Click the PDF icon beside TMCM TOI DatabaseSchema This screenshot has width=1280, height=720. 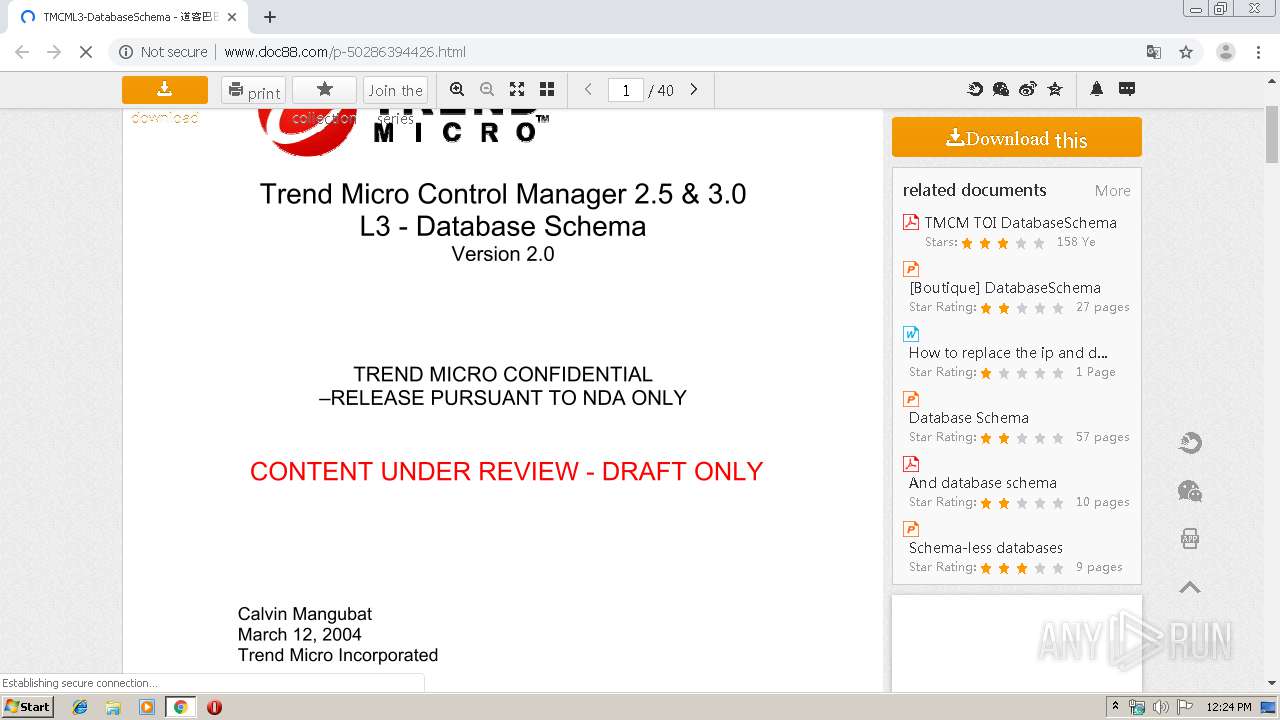(x=911, y=222)
